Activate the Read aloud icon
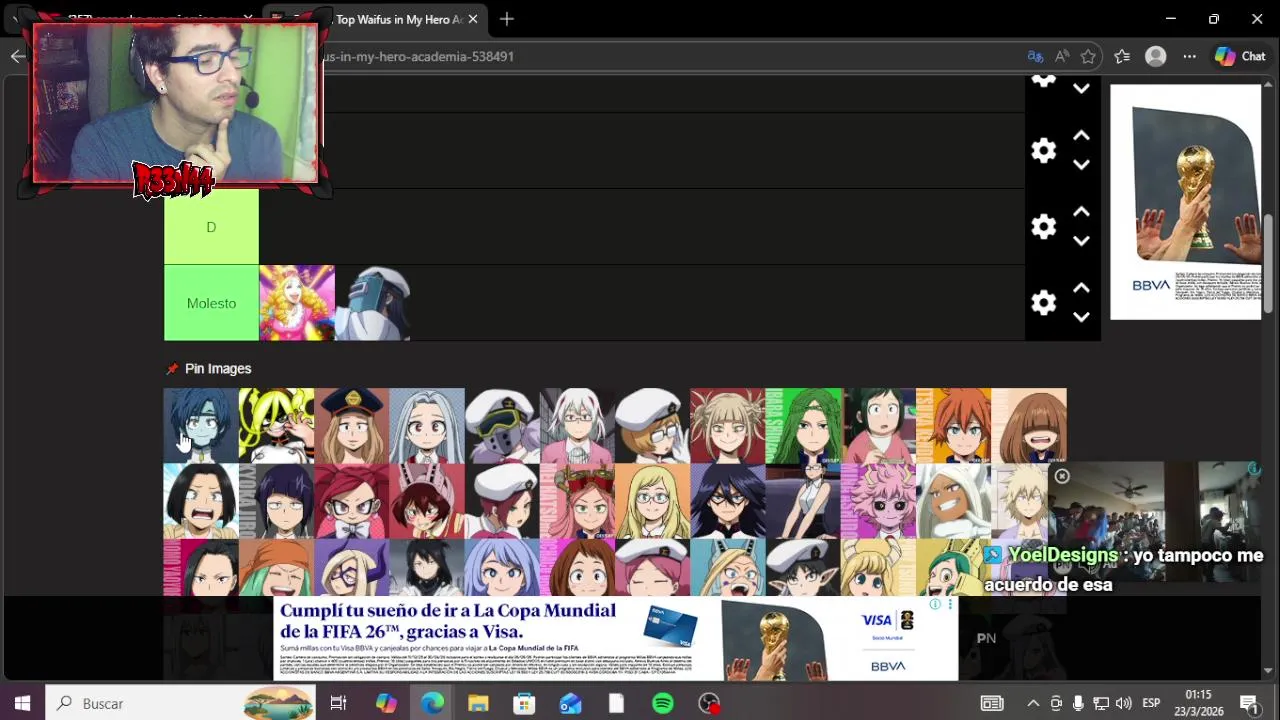This screenshot has height=720, width=1280. click(1062, 56)
